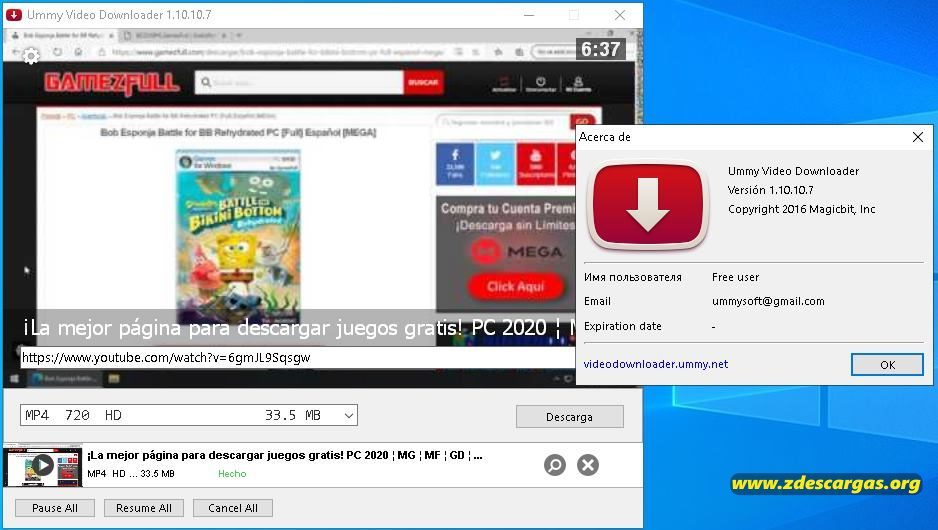The height and width of the screenshot is (530, 938).
Task: Click Resume All button
Action: pyautogui.click(x=144, y=508)
